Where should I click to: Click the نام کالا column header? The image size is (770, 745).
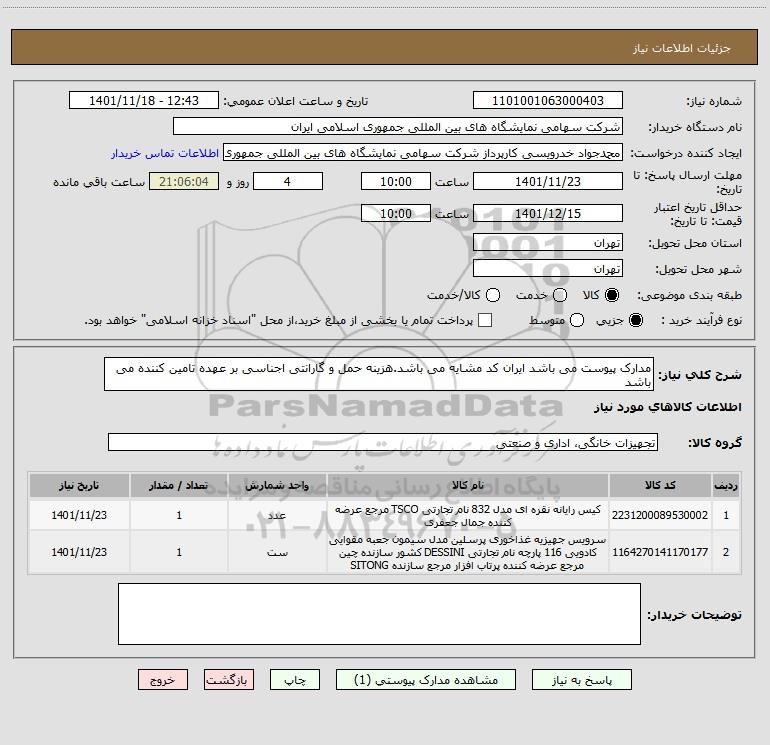468,485
